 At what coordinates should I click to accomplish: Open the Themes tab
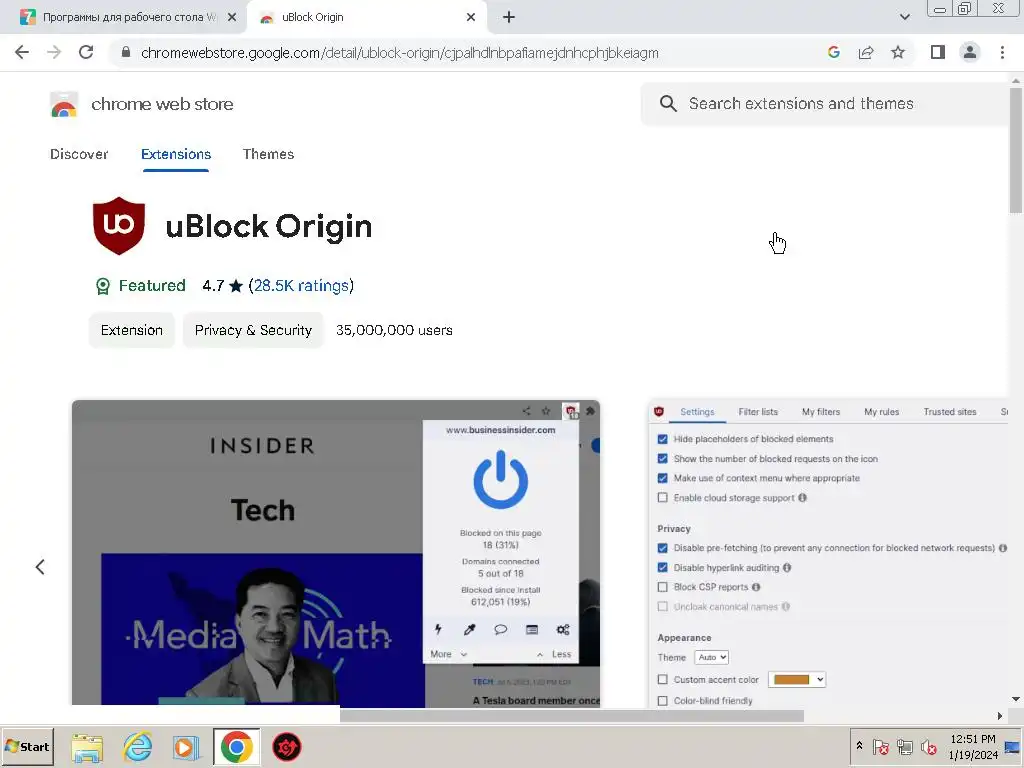268,154
